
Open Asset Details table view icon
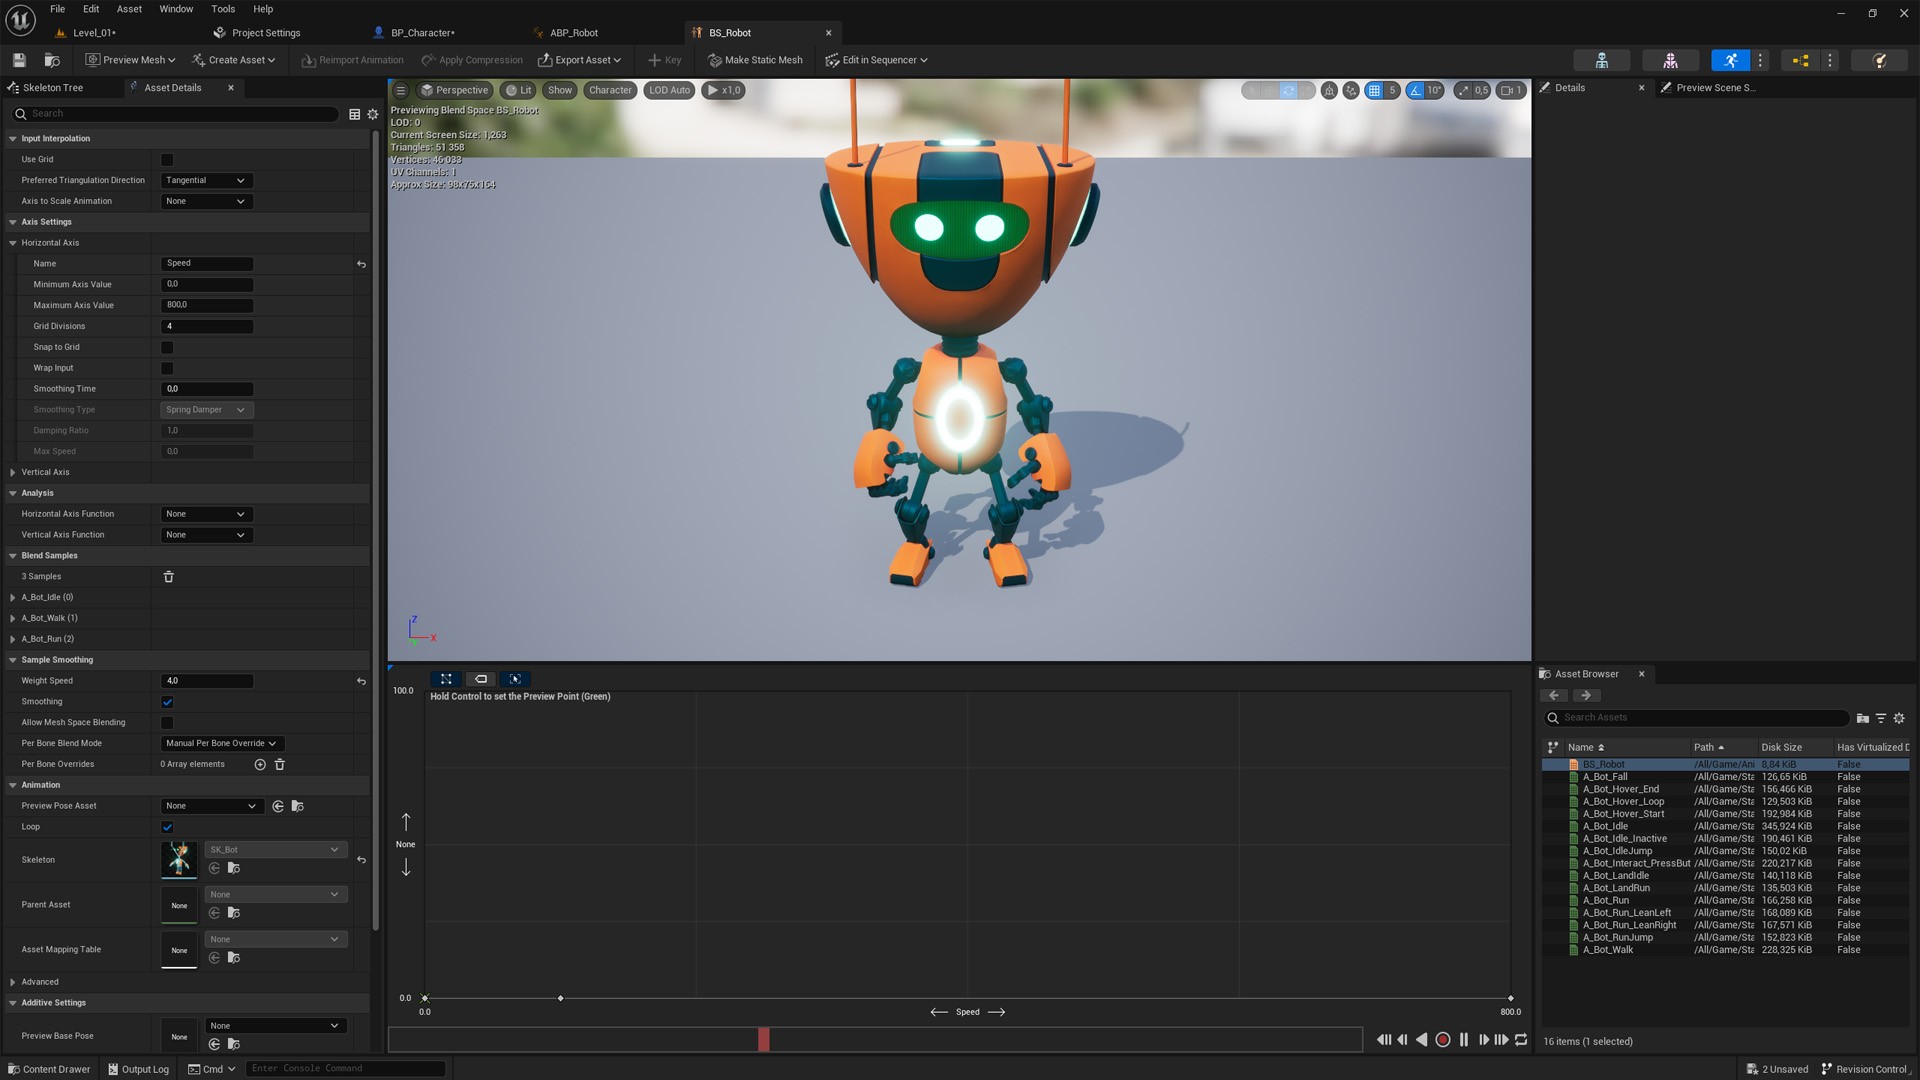pos(354,114)
